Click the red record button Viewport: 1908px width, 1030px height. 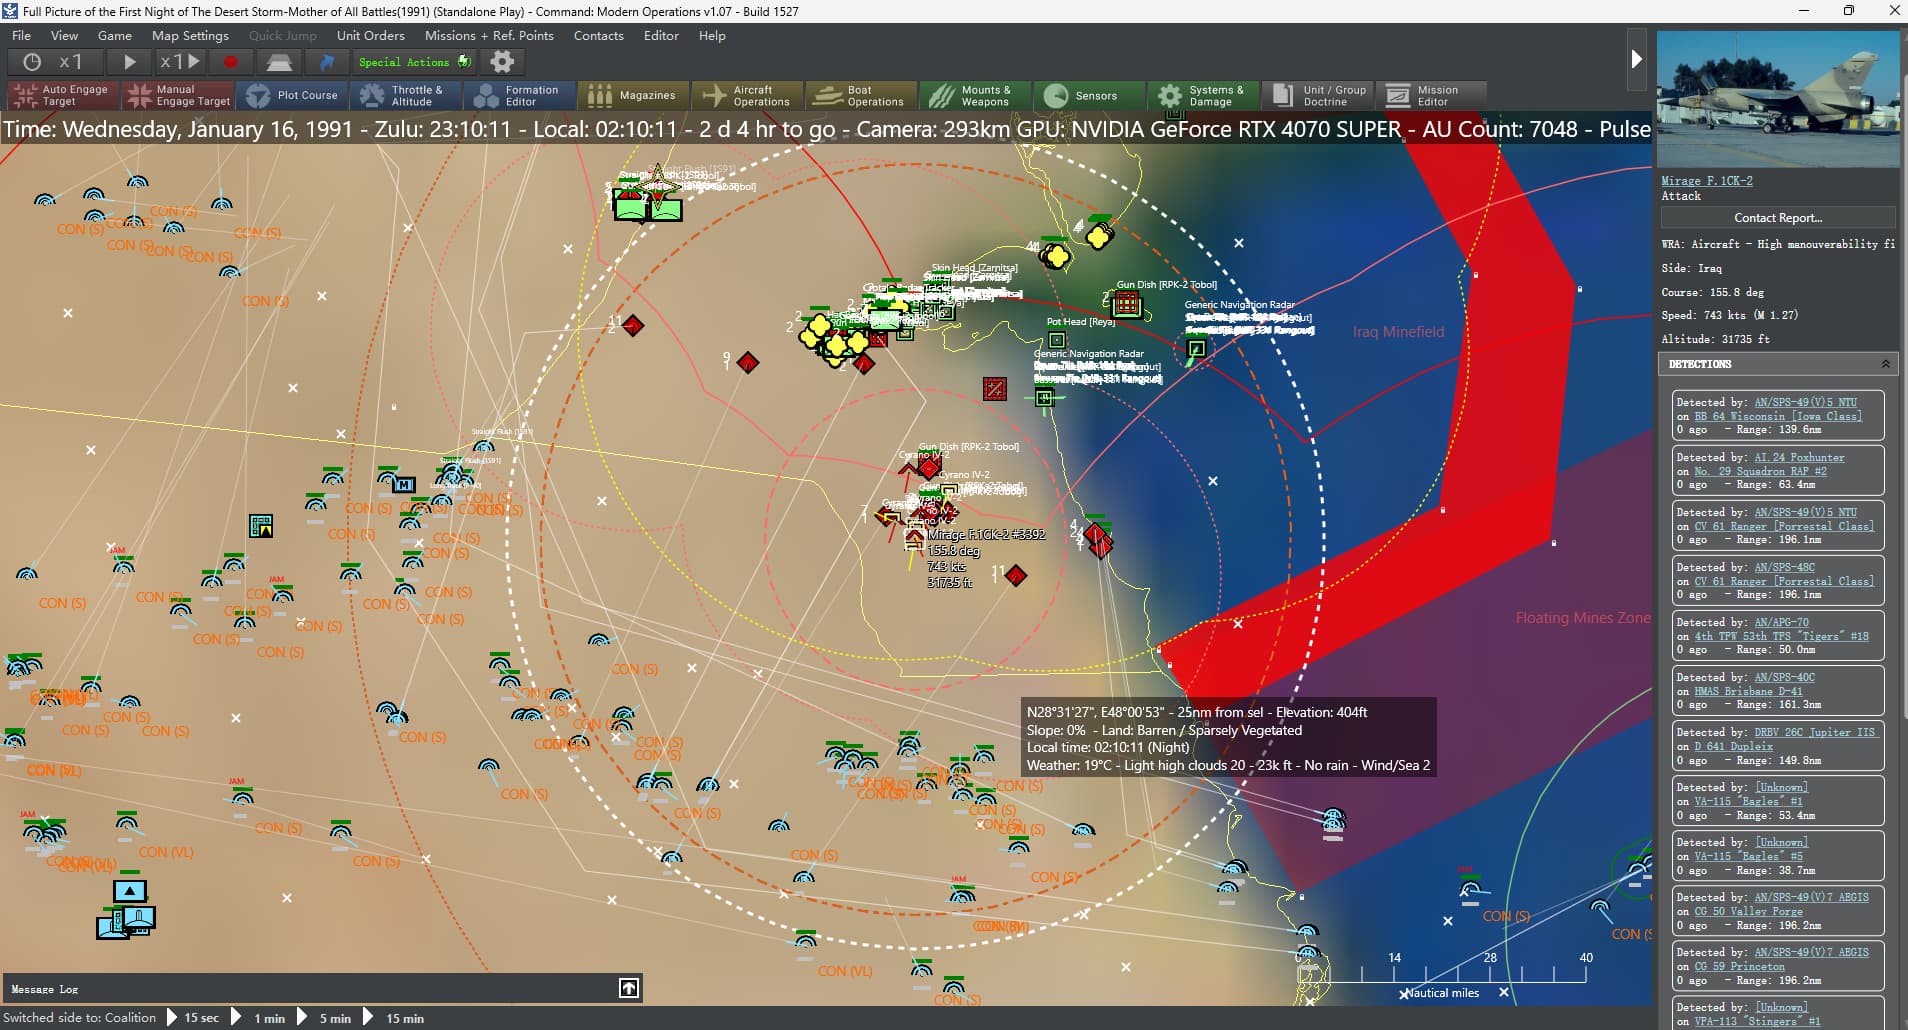[x=231, y=62]
